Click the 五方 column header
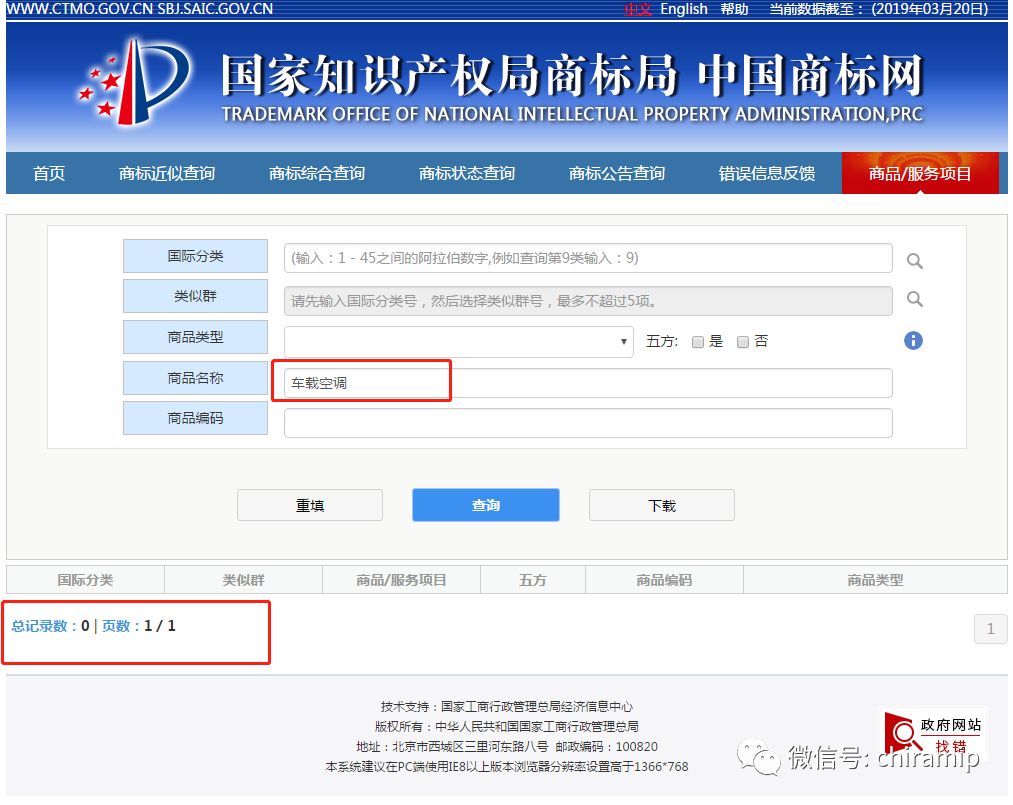 [533, 580]
